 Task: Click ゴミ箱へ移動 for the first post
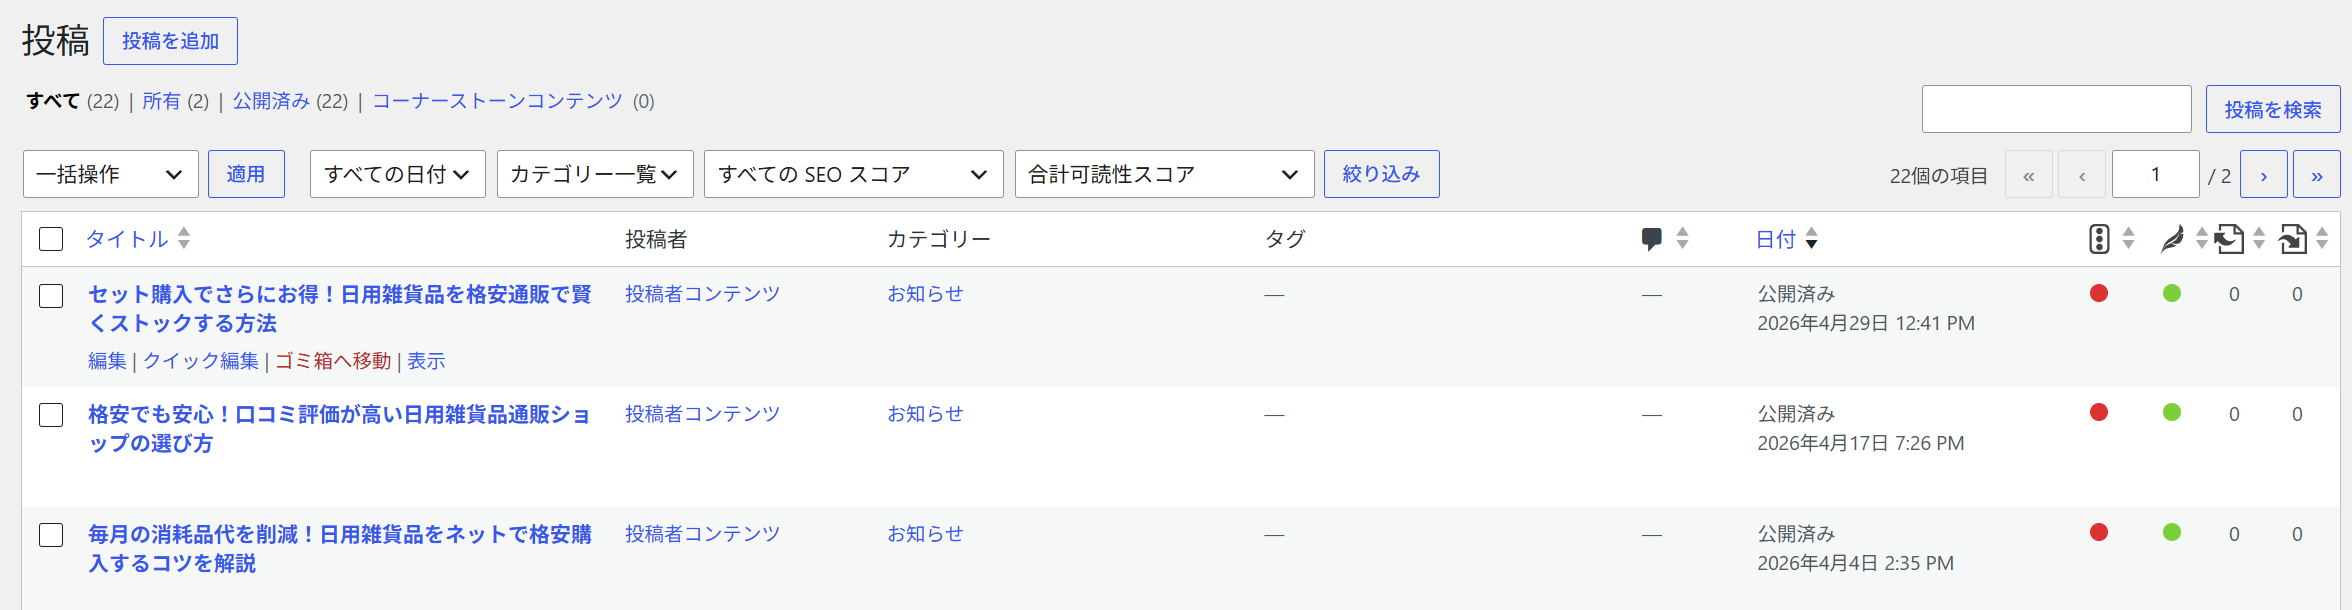click(333, 361)
